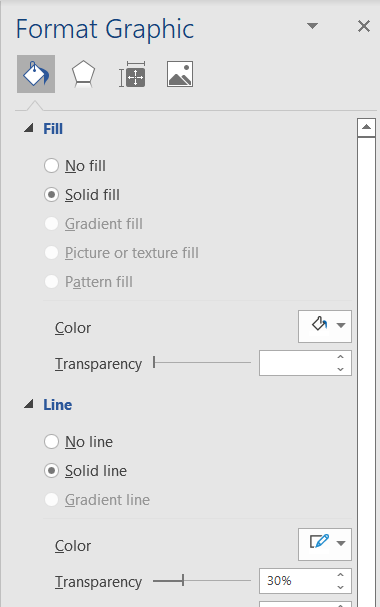
Task: Open the fill Color dropdown arrow
Action: pos(341,325)
